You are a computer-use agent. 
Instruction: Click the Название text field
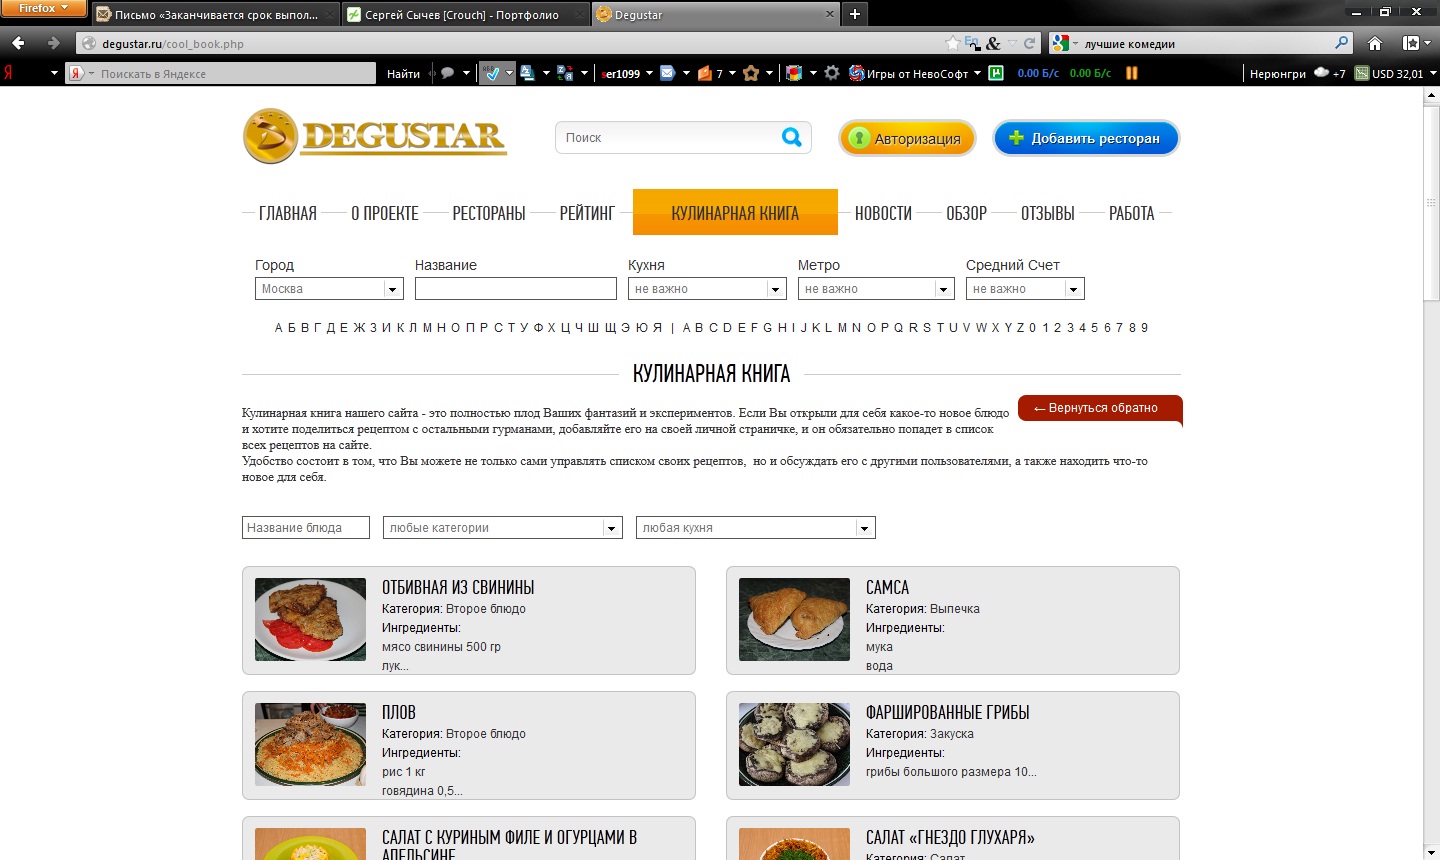[516, 289]
